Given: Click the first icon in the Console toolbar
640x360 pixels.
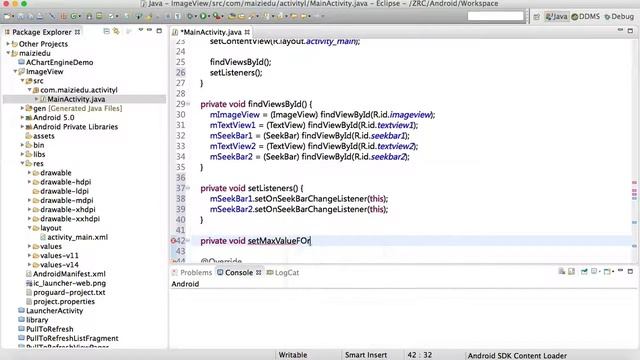Looking at the screenshot, I should click(x=562, y=271).
